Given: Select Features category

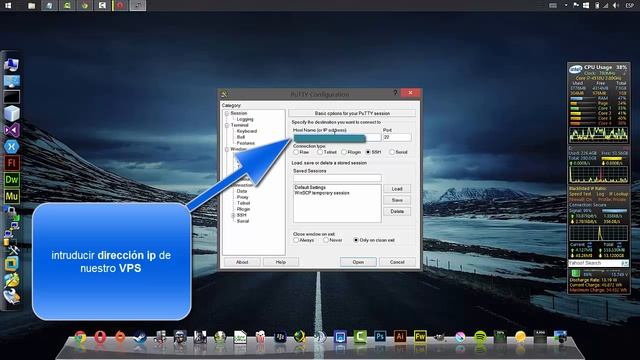Looking at the screenshot, I should (246, 143).
